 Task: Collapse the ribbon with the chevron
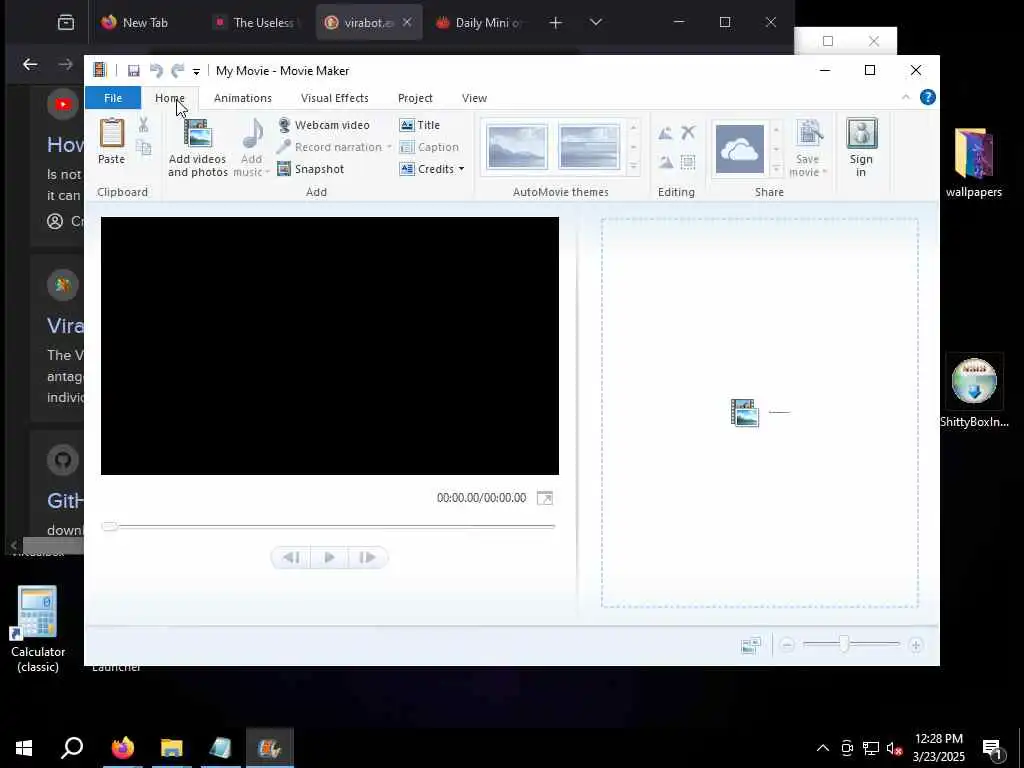click(x=906, y=97)
